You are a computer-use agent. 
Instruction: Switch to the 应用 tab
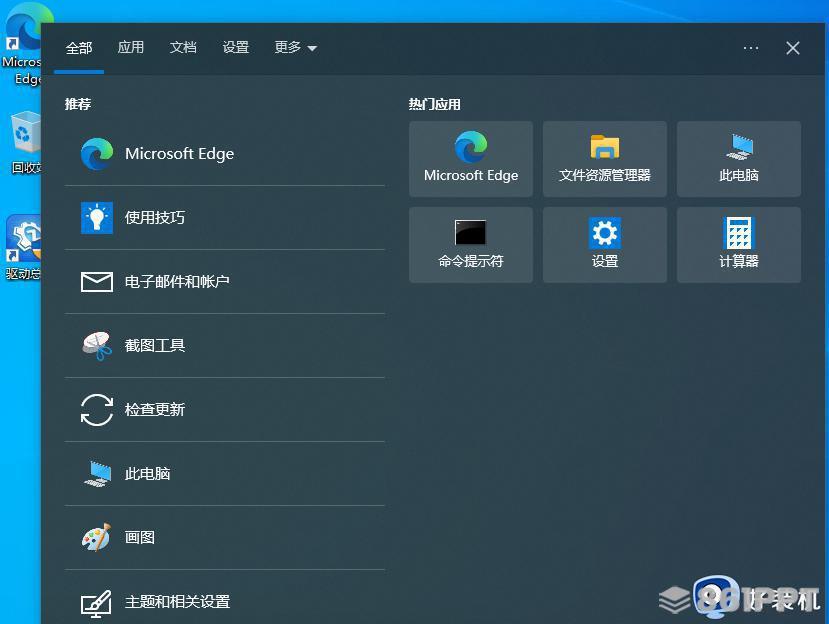[x=131, y=48]
